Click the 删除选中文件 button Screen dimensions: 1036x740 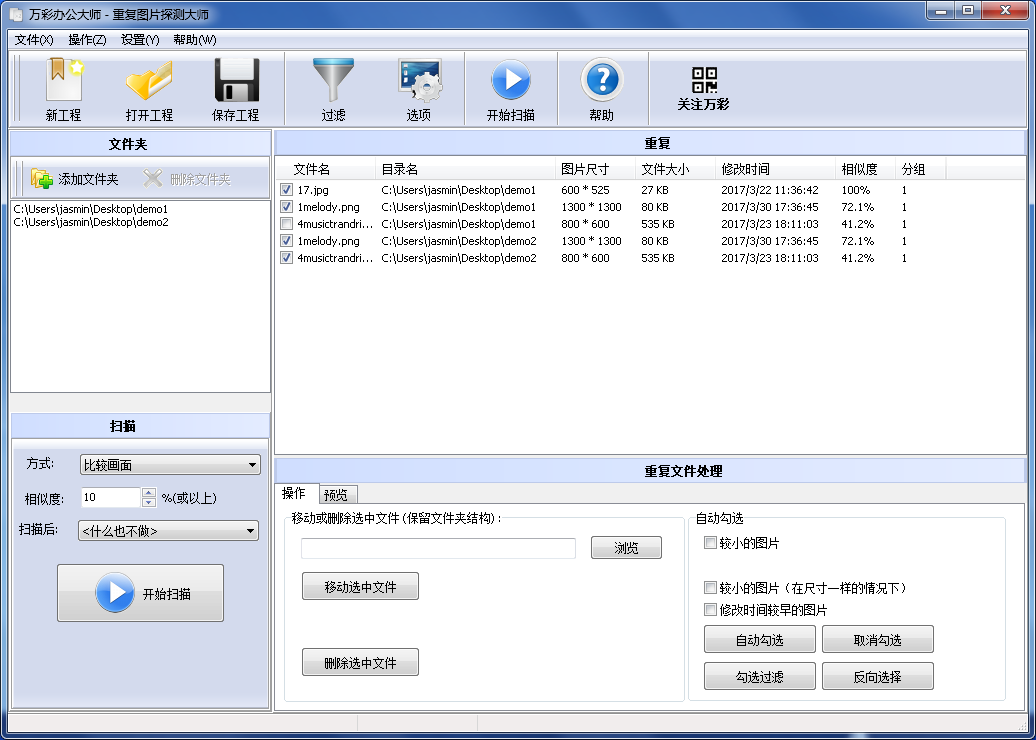click(360, 662)
